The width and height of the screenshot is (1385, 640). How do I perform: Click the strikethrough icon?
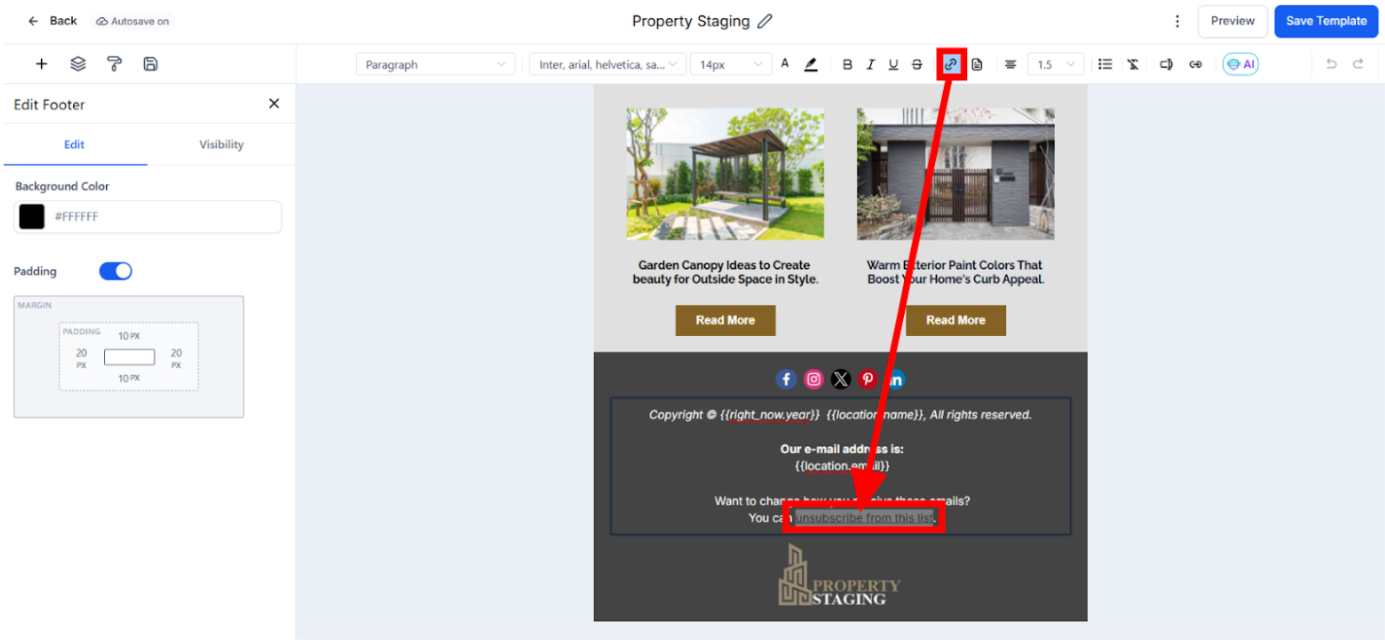(917, 65)
